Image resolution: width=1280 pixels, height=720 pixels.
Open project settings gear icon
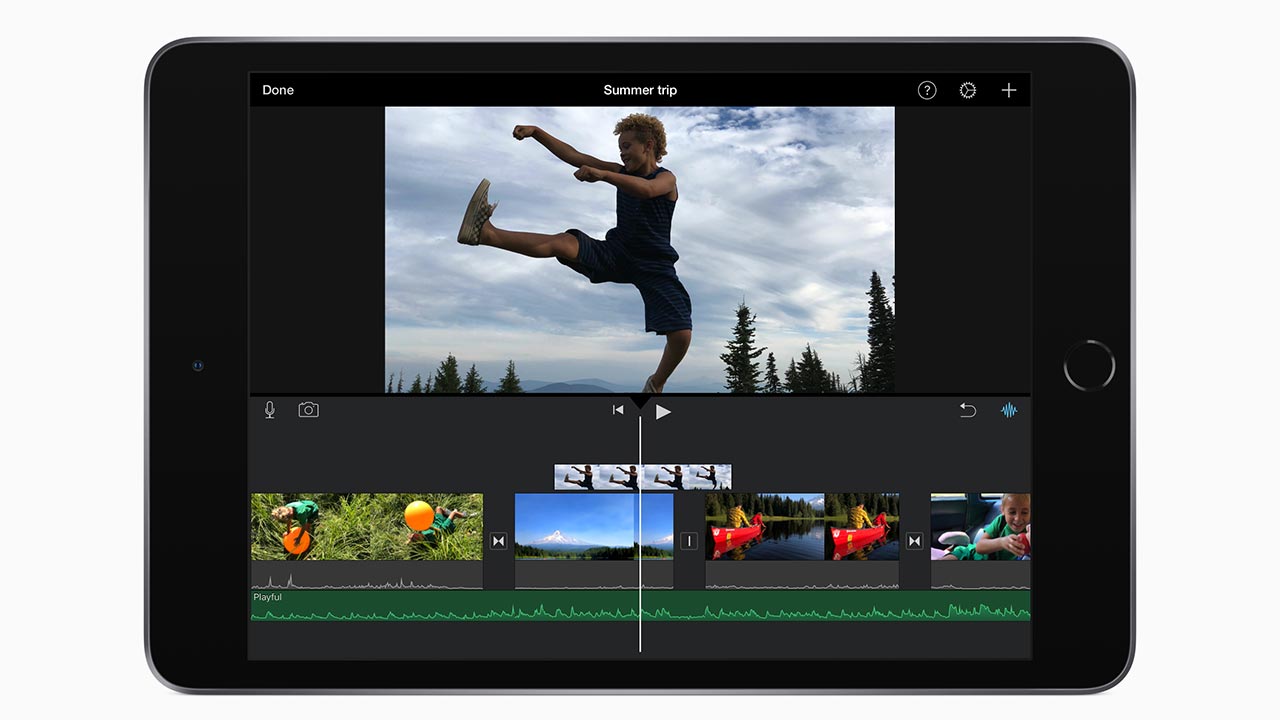click(x=967, y=90)
